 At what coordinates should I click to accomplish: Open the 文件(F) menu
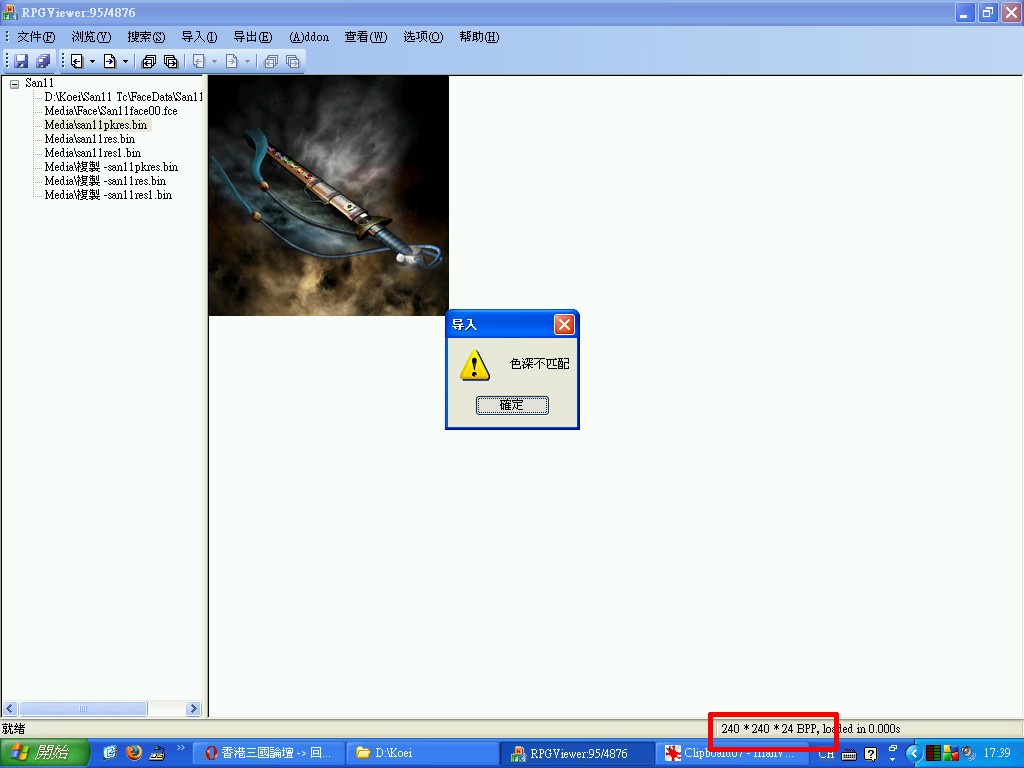coord(36,37)
